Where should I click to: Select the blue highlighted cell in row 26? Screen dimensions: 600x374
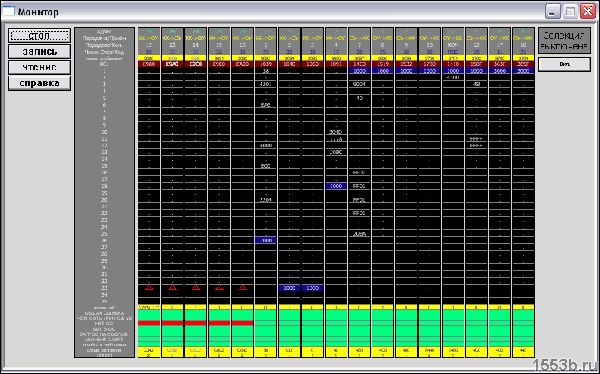pos(266,240)
